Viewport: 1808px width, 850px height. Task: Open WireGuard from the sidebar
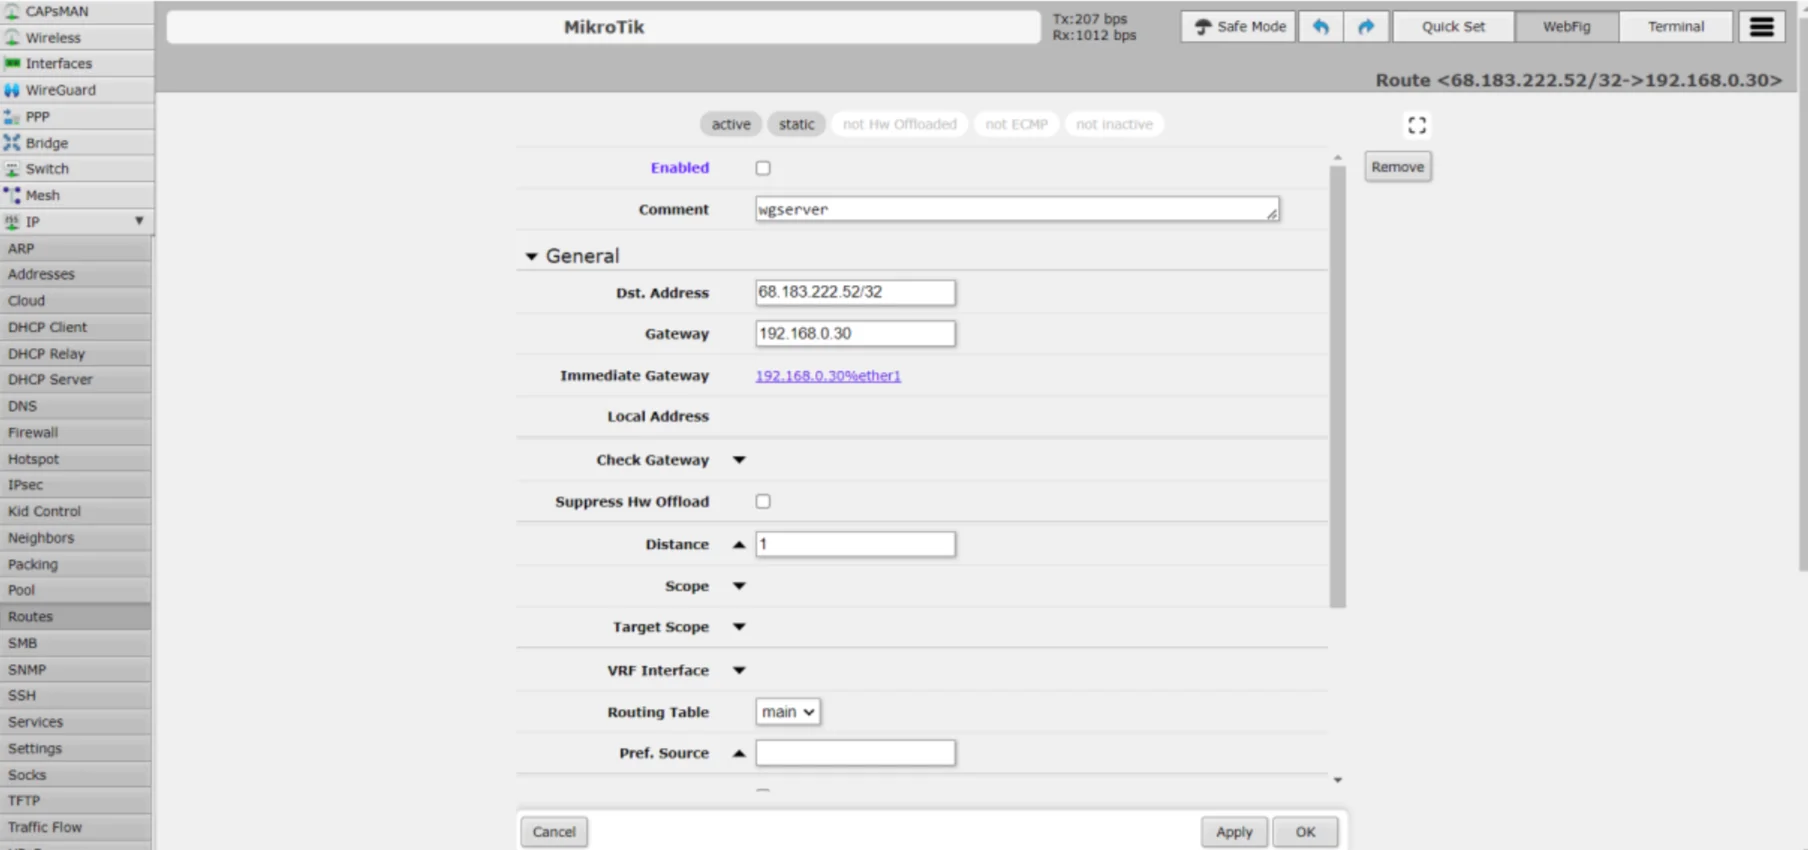click(x=60, y=90)
